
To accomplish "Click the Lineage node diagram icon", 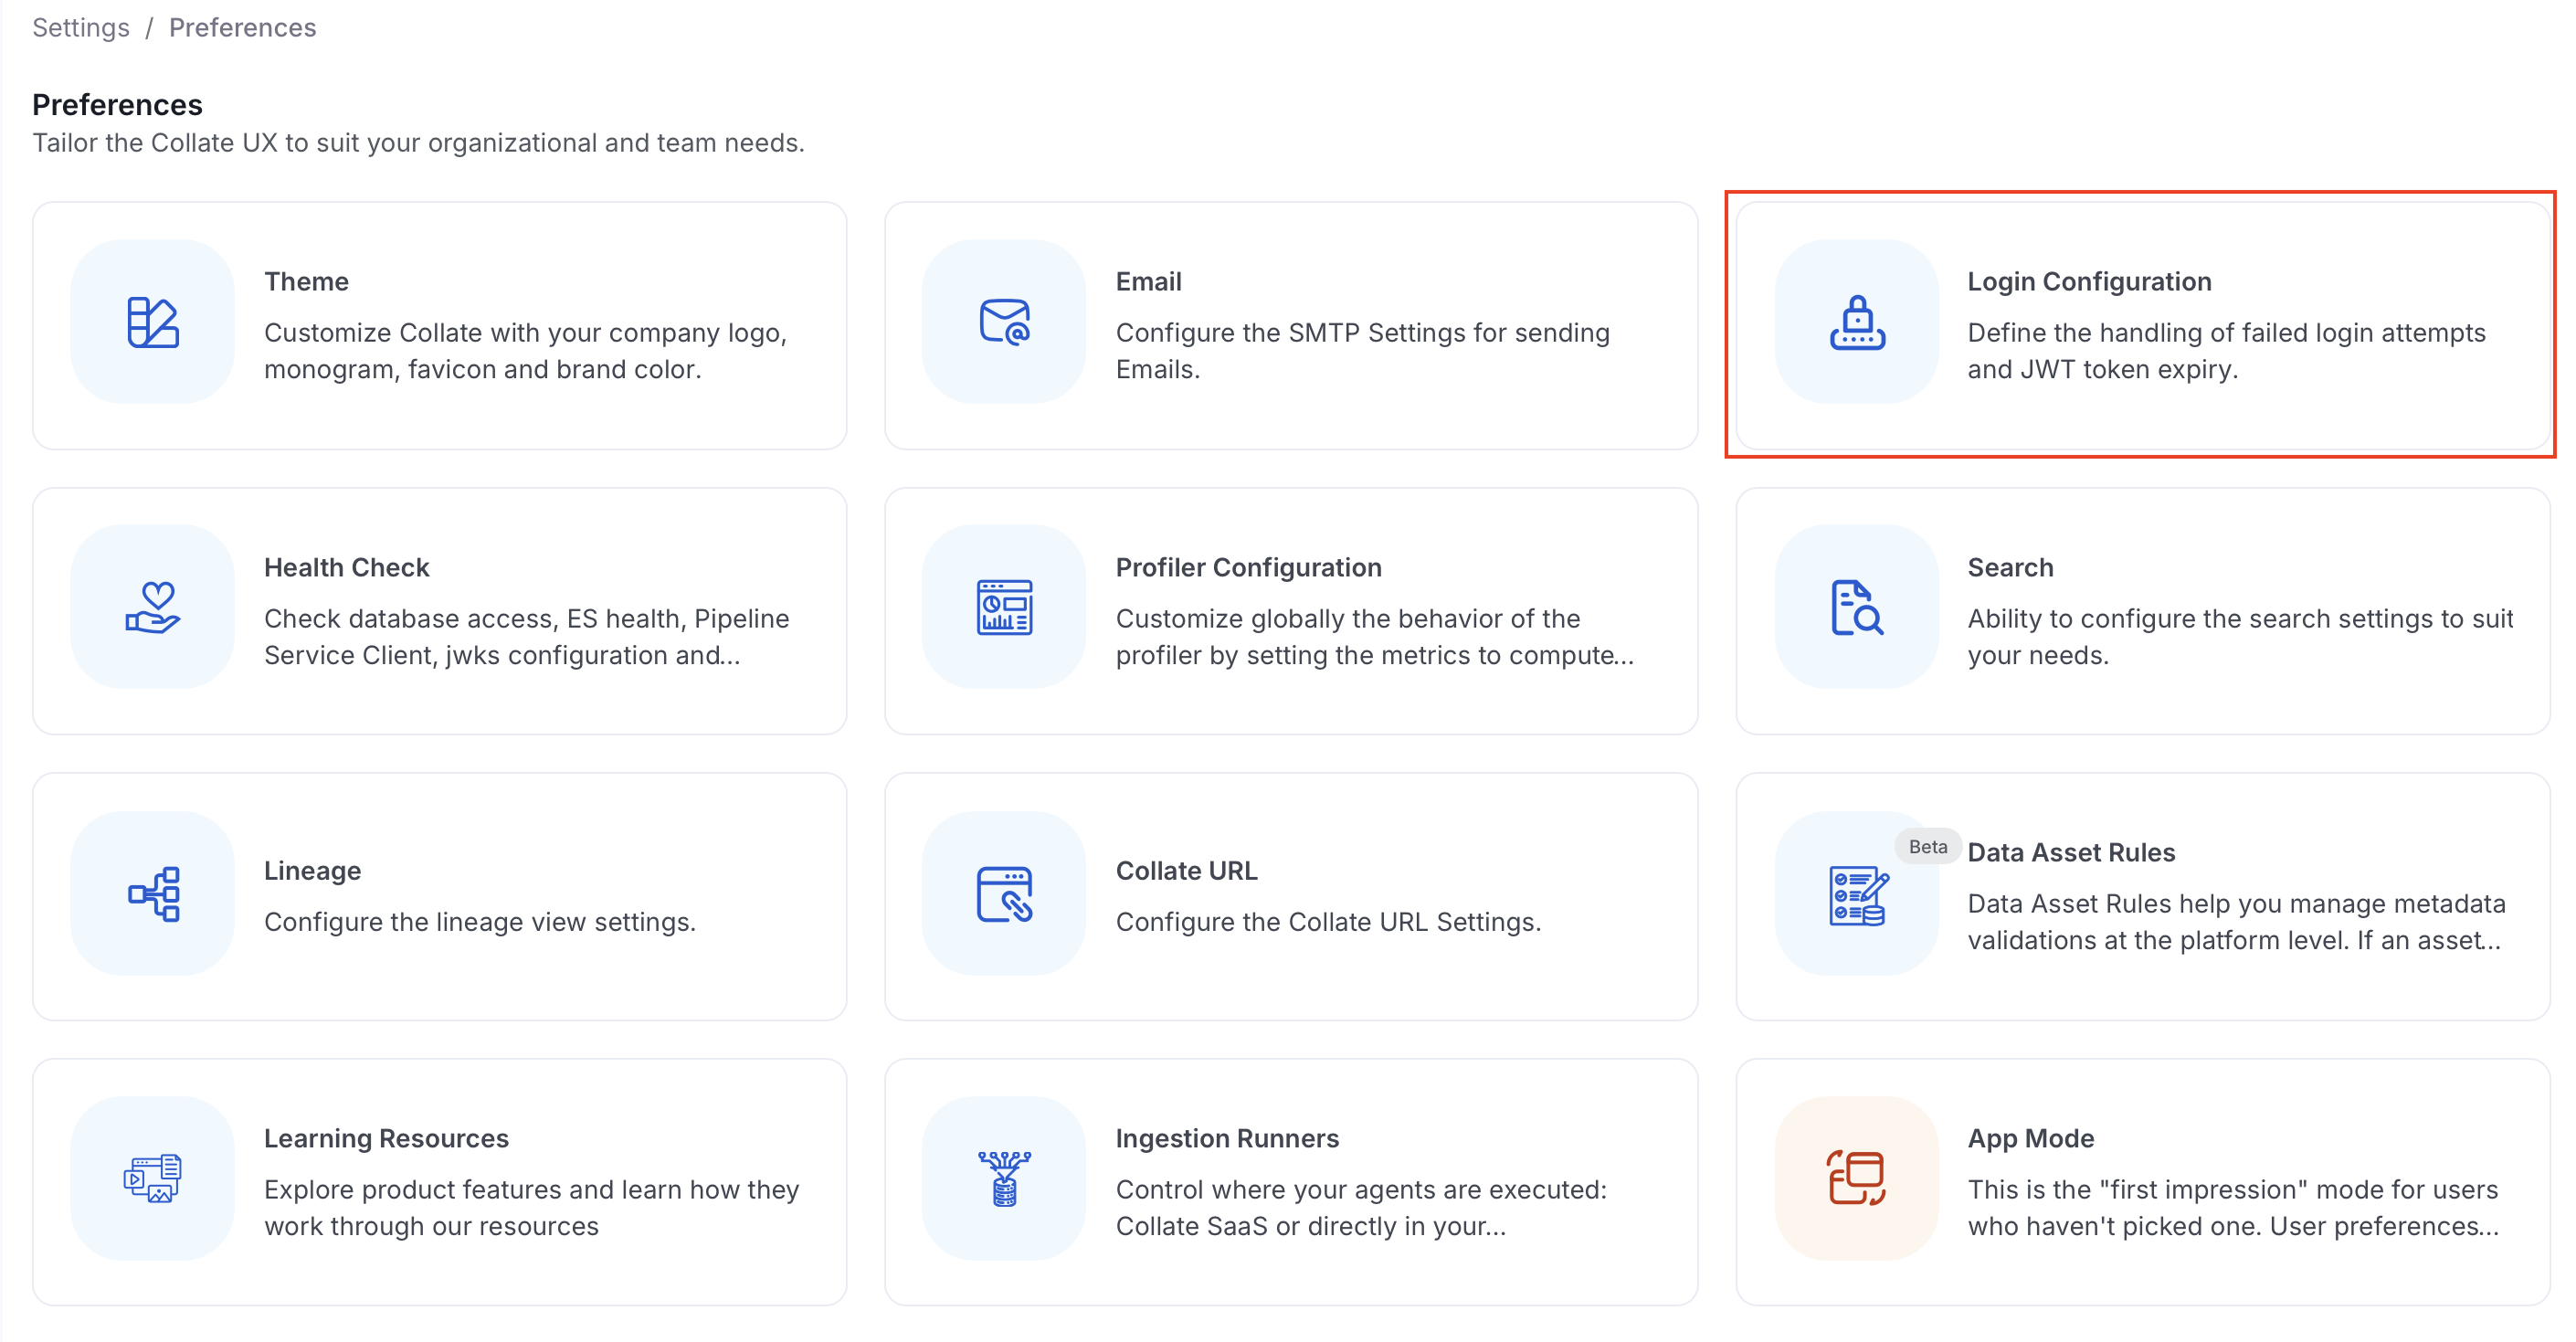I will pyautogui.click(x=153, y=893).
